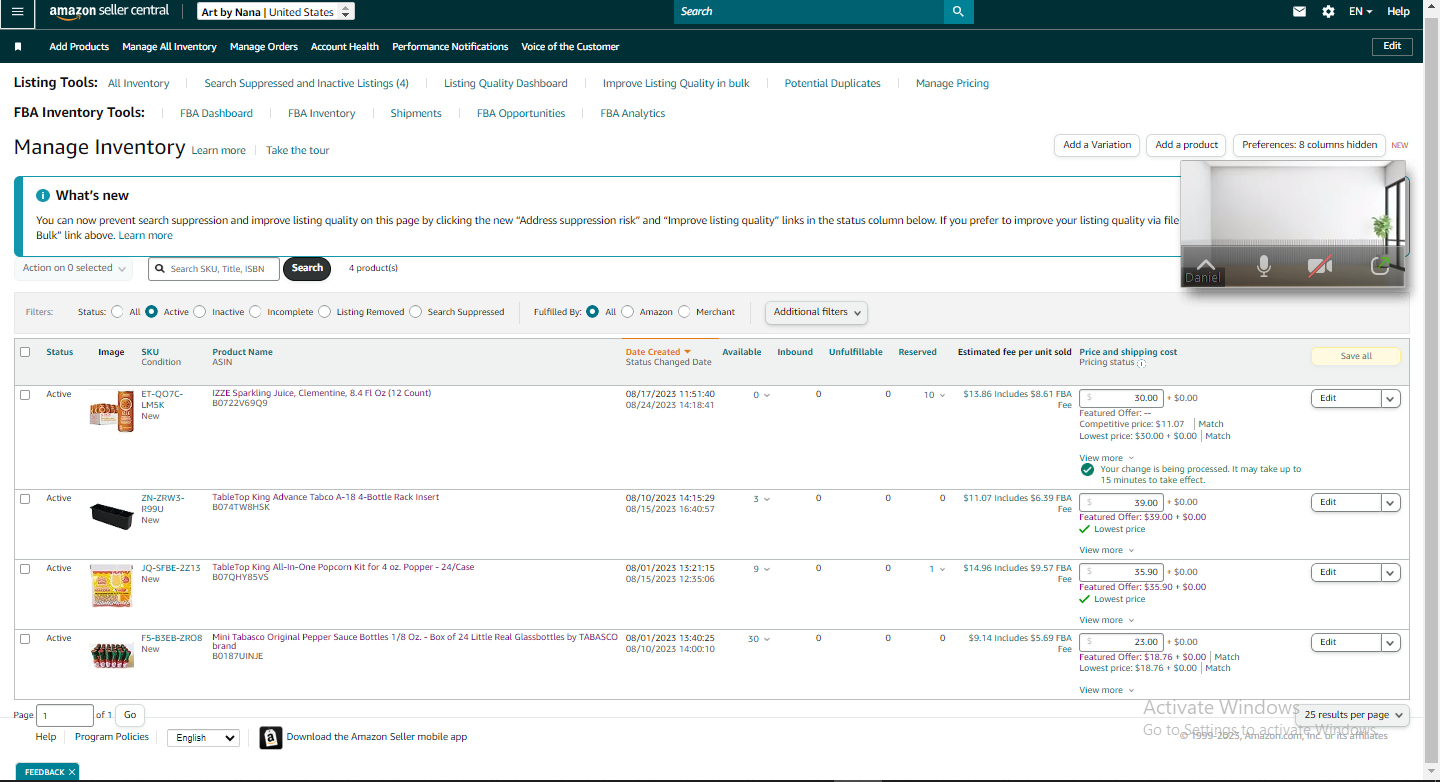This screenshot has width=1440, height=782.
Task: Check the box for SKU ET-QO7C-LM5K
Action: (25, 395)
